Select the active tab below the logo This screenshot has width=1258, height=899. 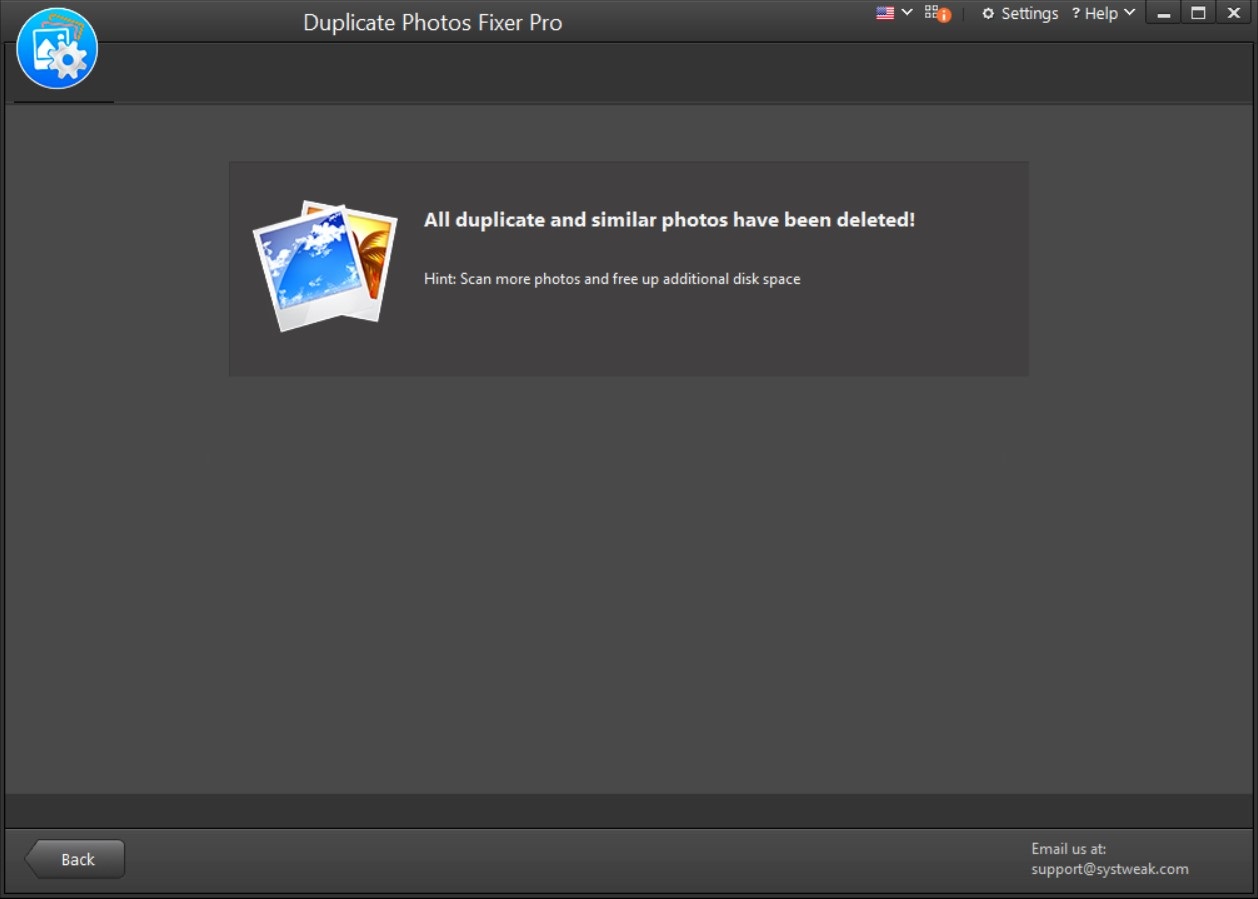60,90
